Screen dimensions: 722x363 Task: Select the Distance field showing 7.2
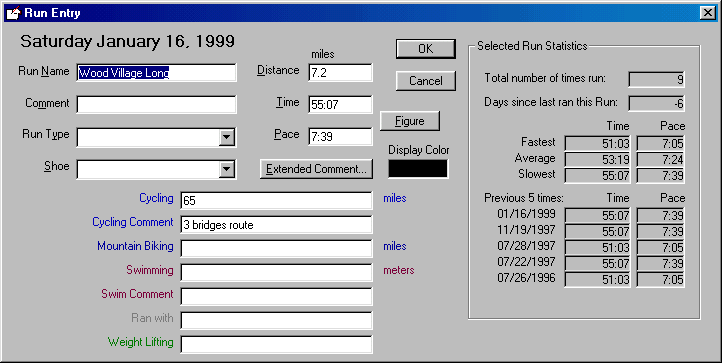(x=340, y=73)
